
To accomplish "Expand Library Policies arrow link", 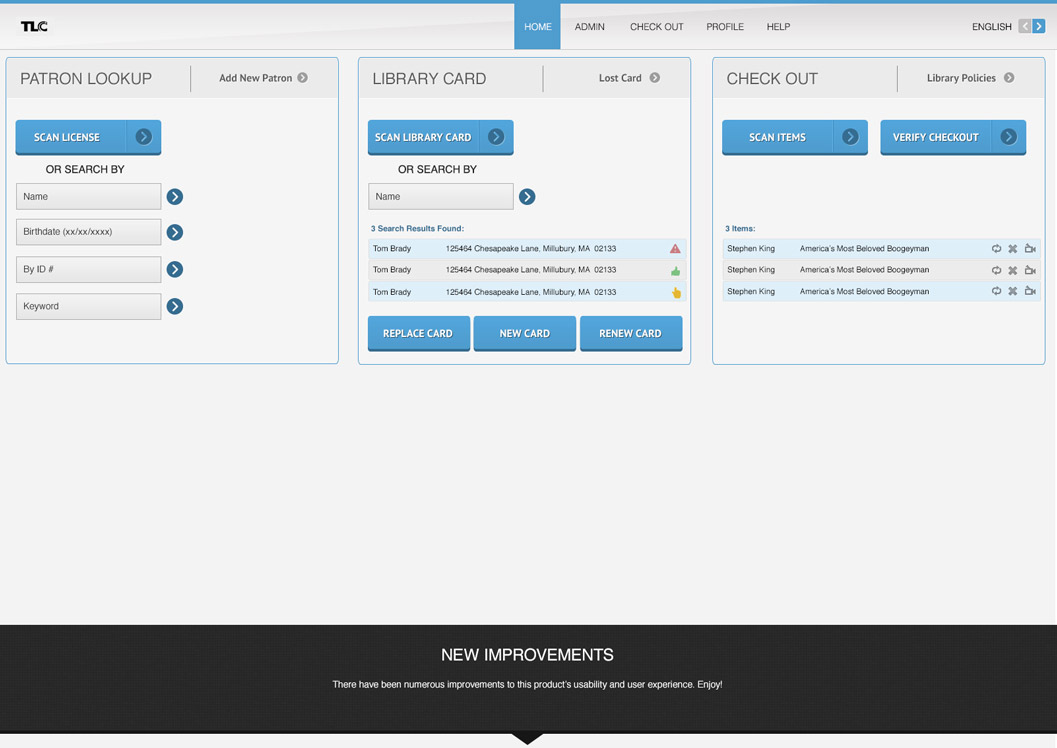I will point(1009,78).
